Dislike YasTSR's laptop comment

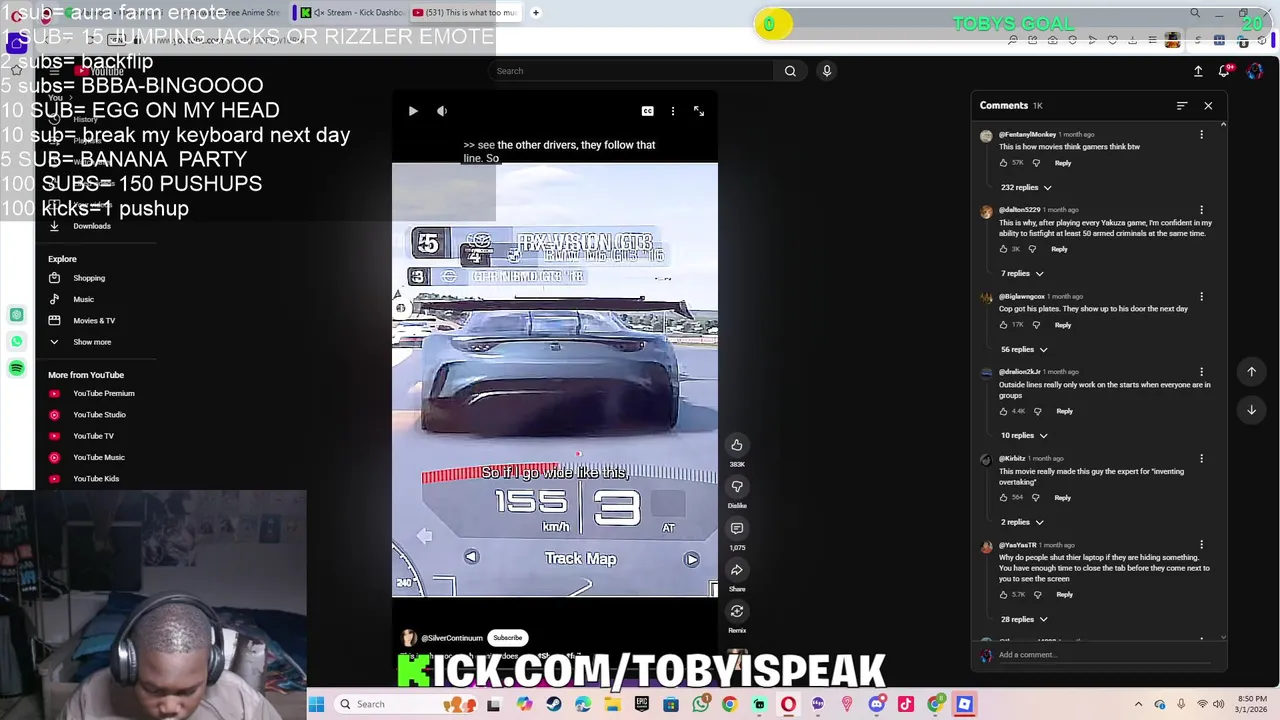coord(1037,595)
